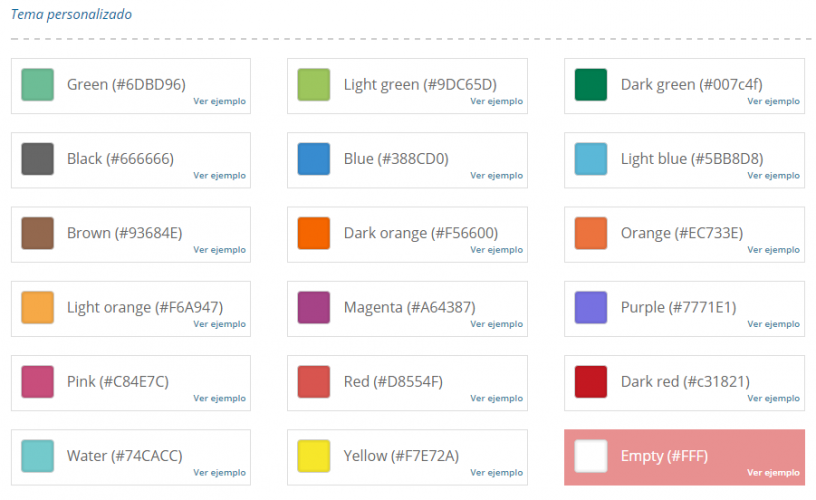
Task: Click the Magenta #A64387 color swatch
Action: tap(314, 307)
